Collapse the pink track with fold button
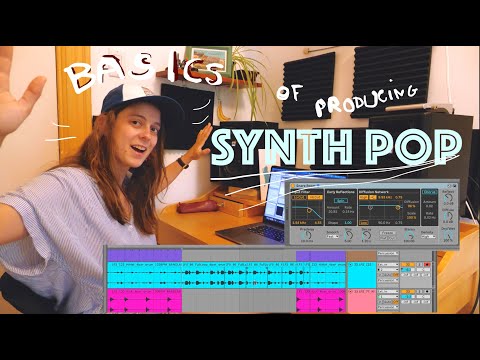This screenshot has width=480, height=360. coord(351,291)
